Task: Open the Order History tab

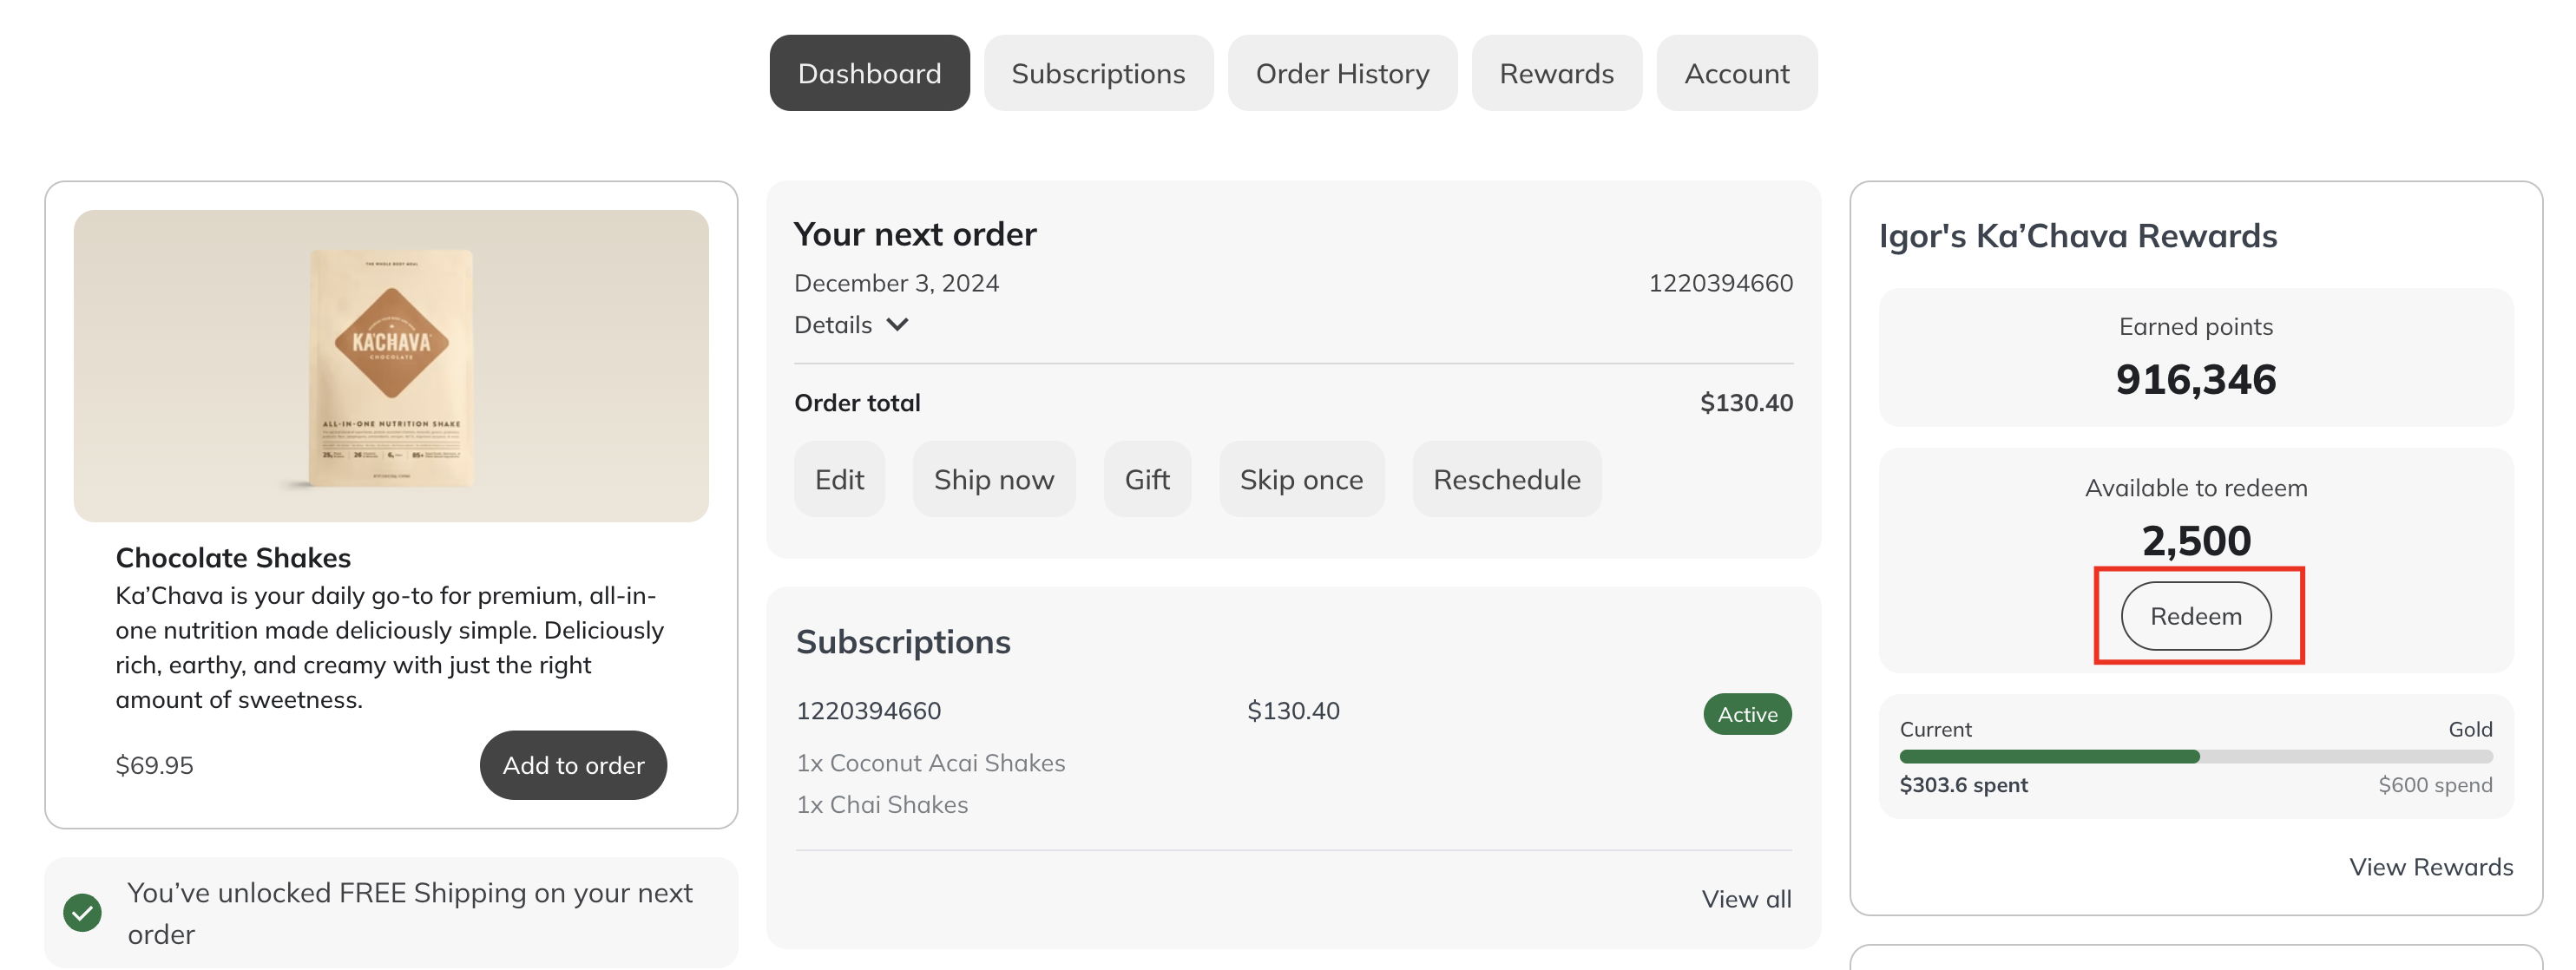Action: 1342,73
